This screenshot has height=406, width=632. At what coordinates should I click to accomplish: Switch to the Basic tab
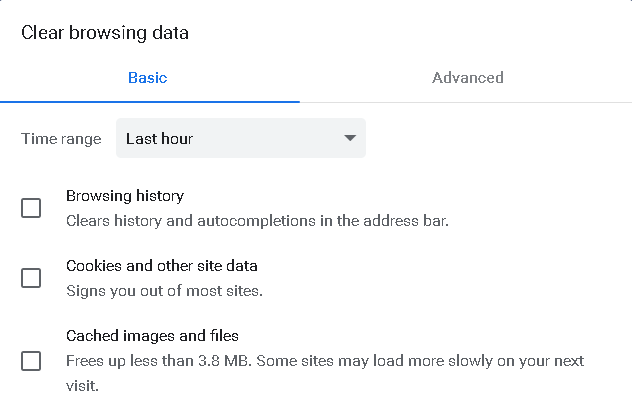(148, 77)
